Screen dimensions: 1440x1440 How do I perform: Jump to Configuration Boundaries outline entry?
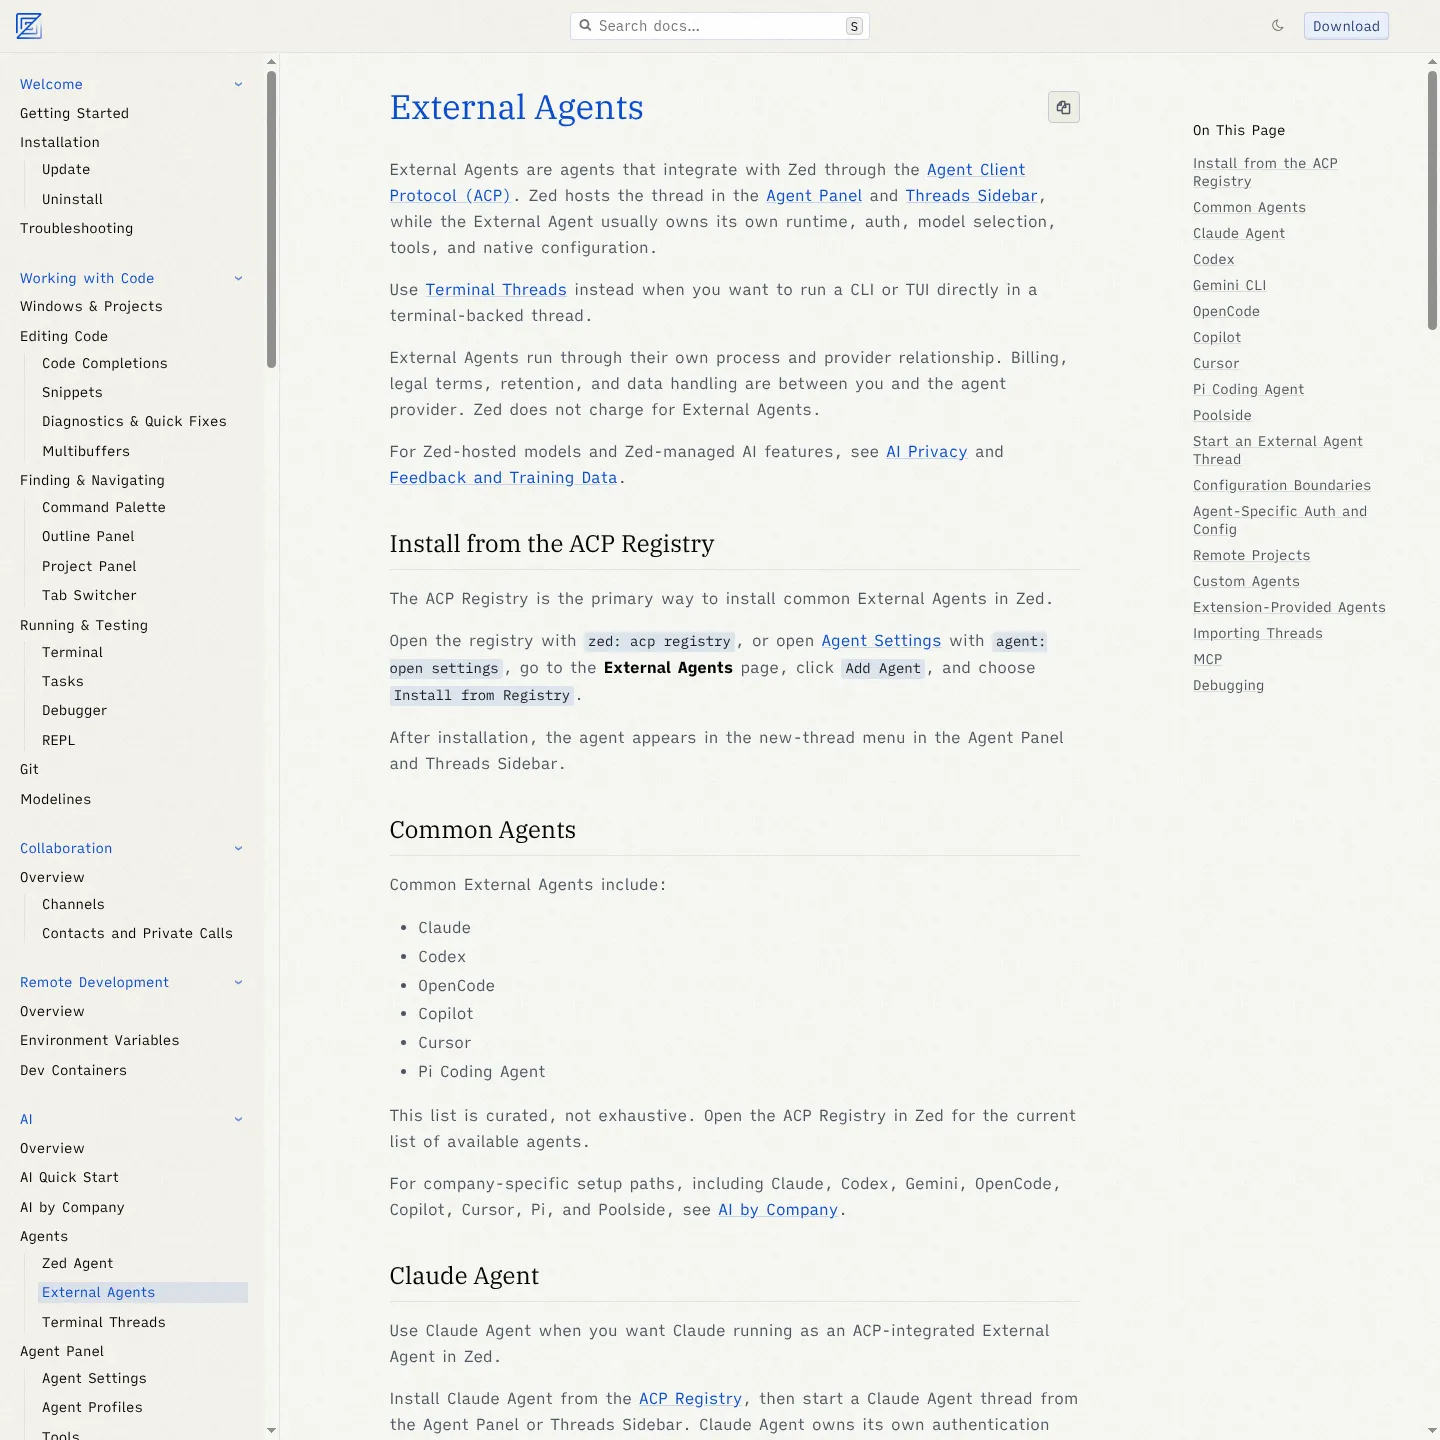[x=1282, y=485]
